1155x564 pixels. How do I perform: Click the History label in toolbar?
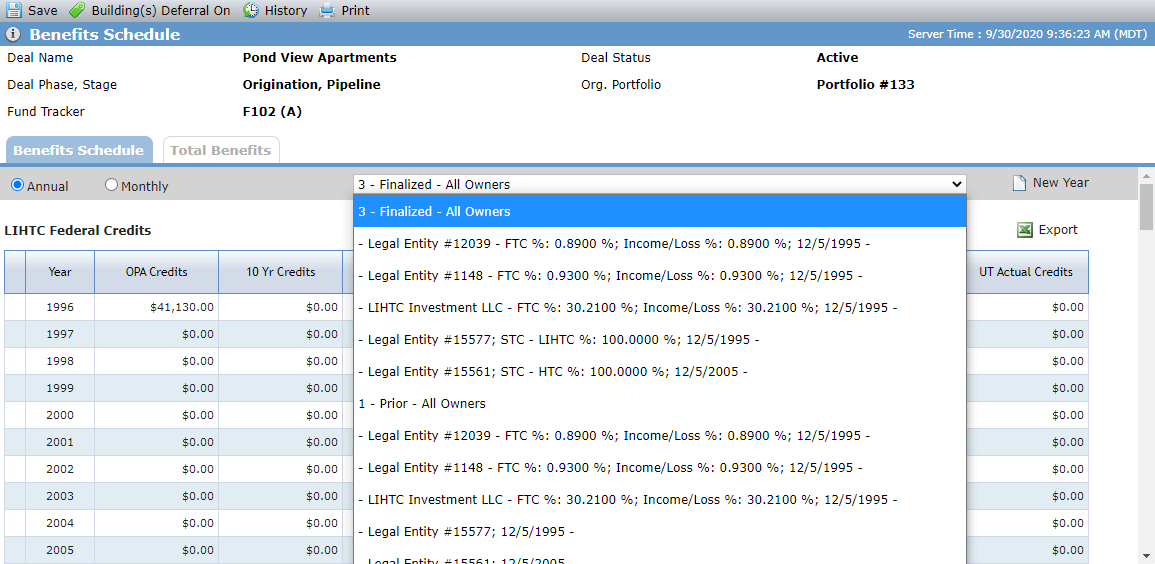[286, 10]
